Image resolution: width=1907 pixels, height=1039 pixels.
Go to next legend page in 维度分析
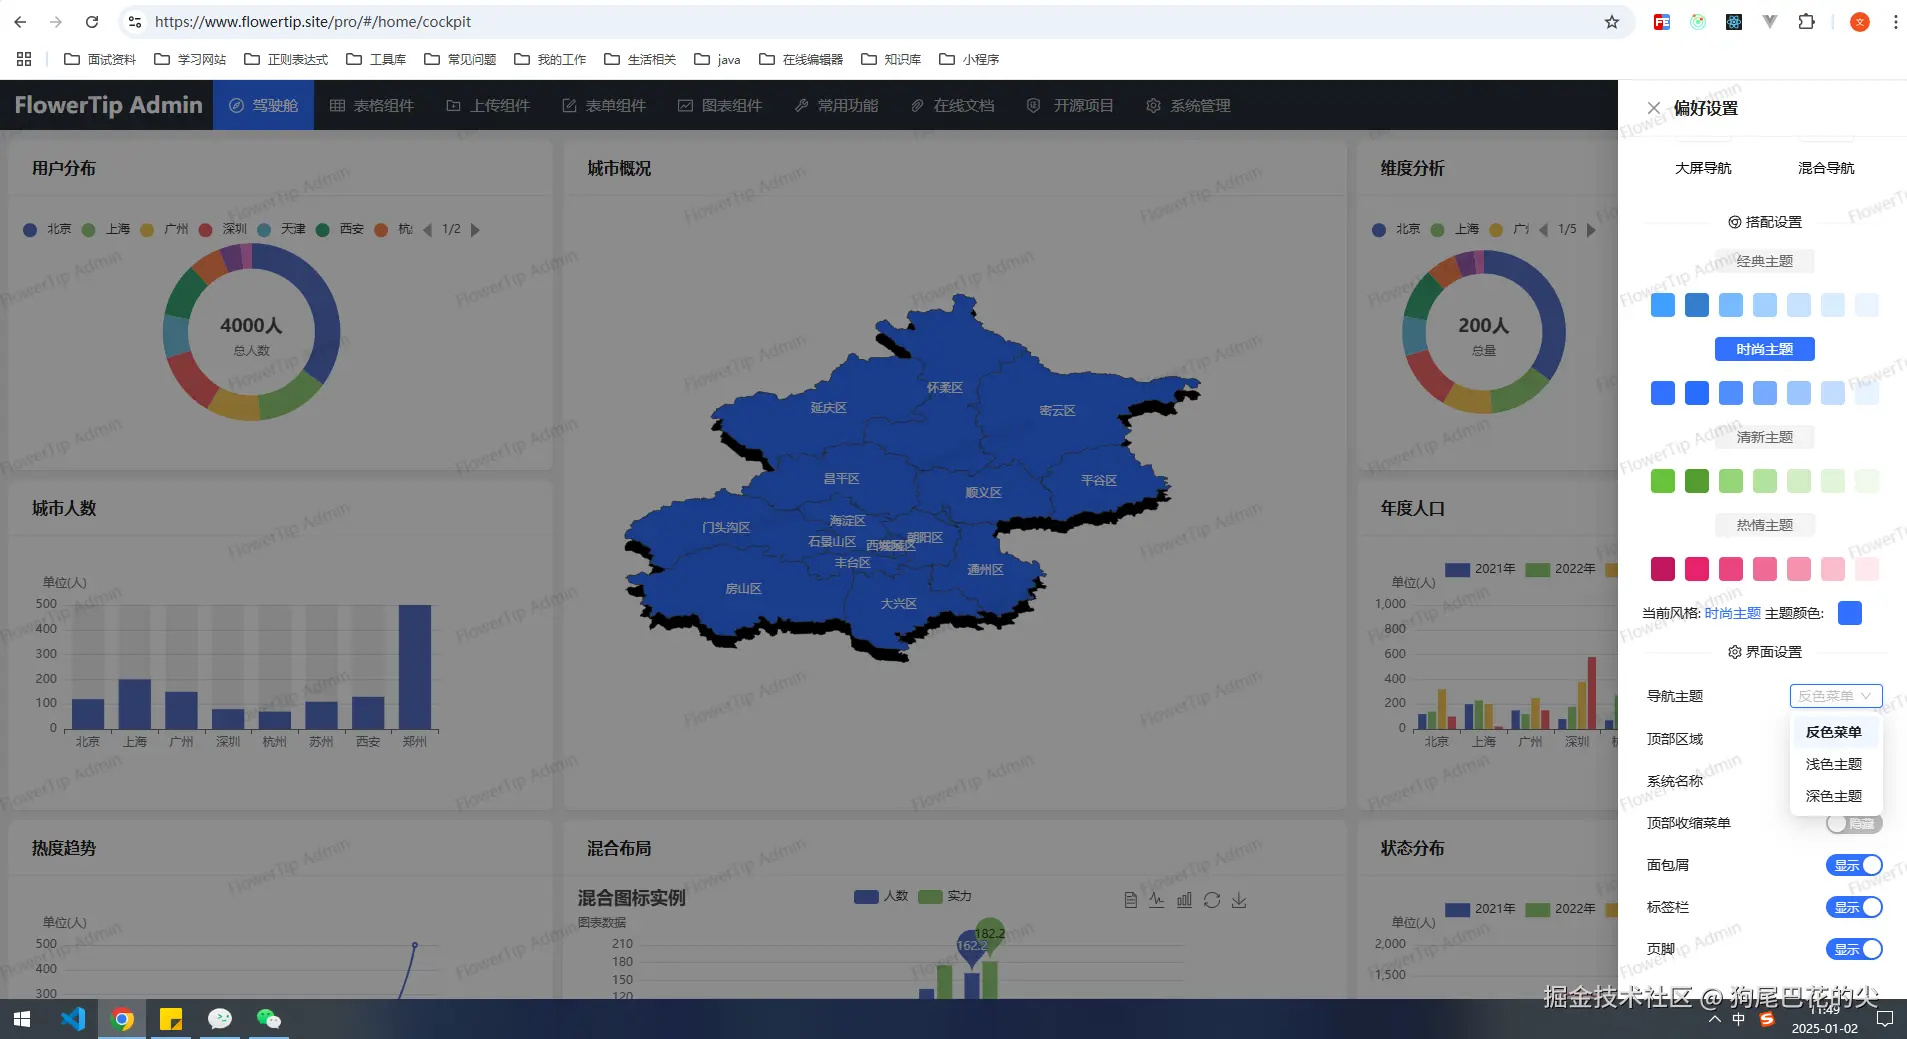(1590, 229)
